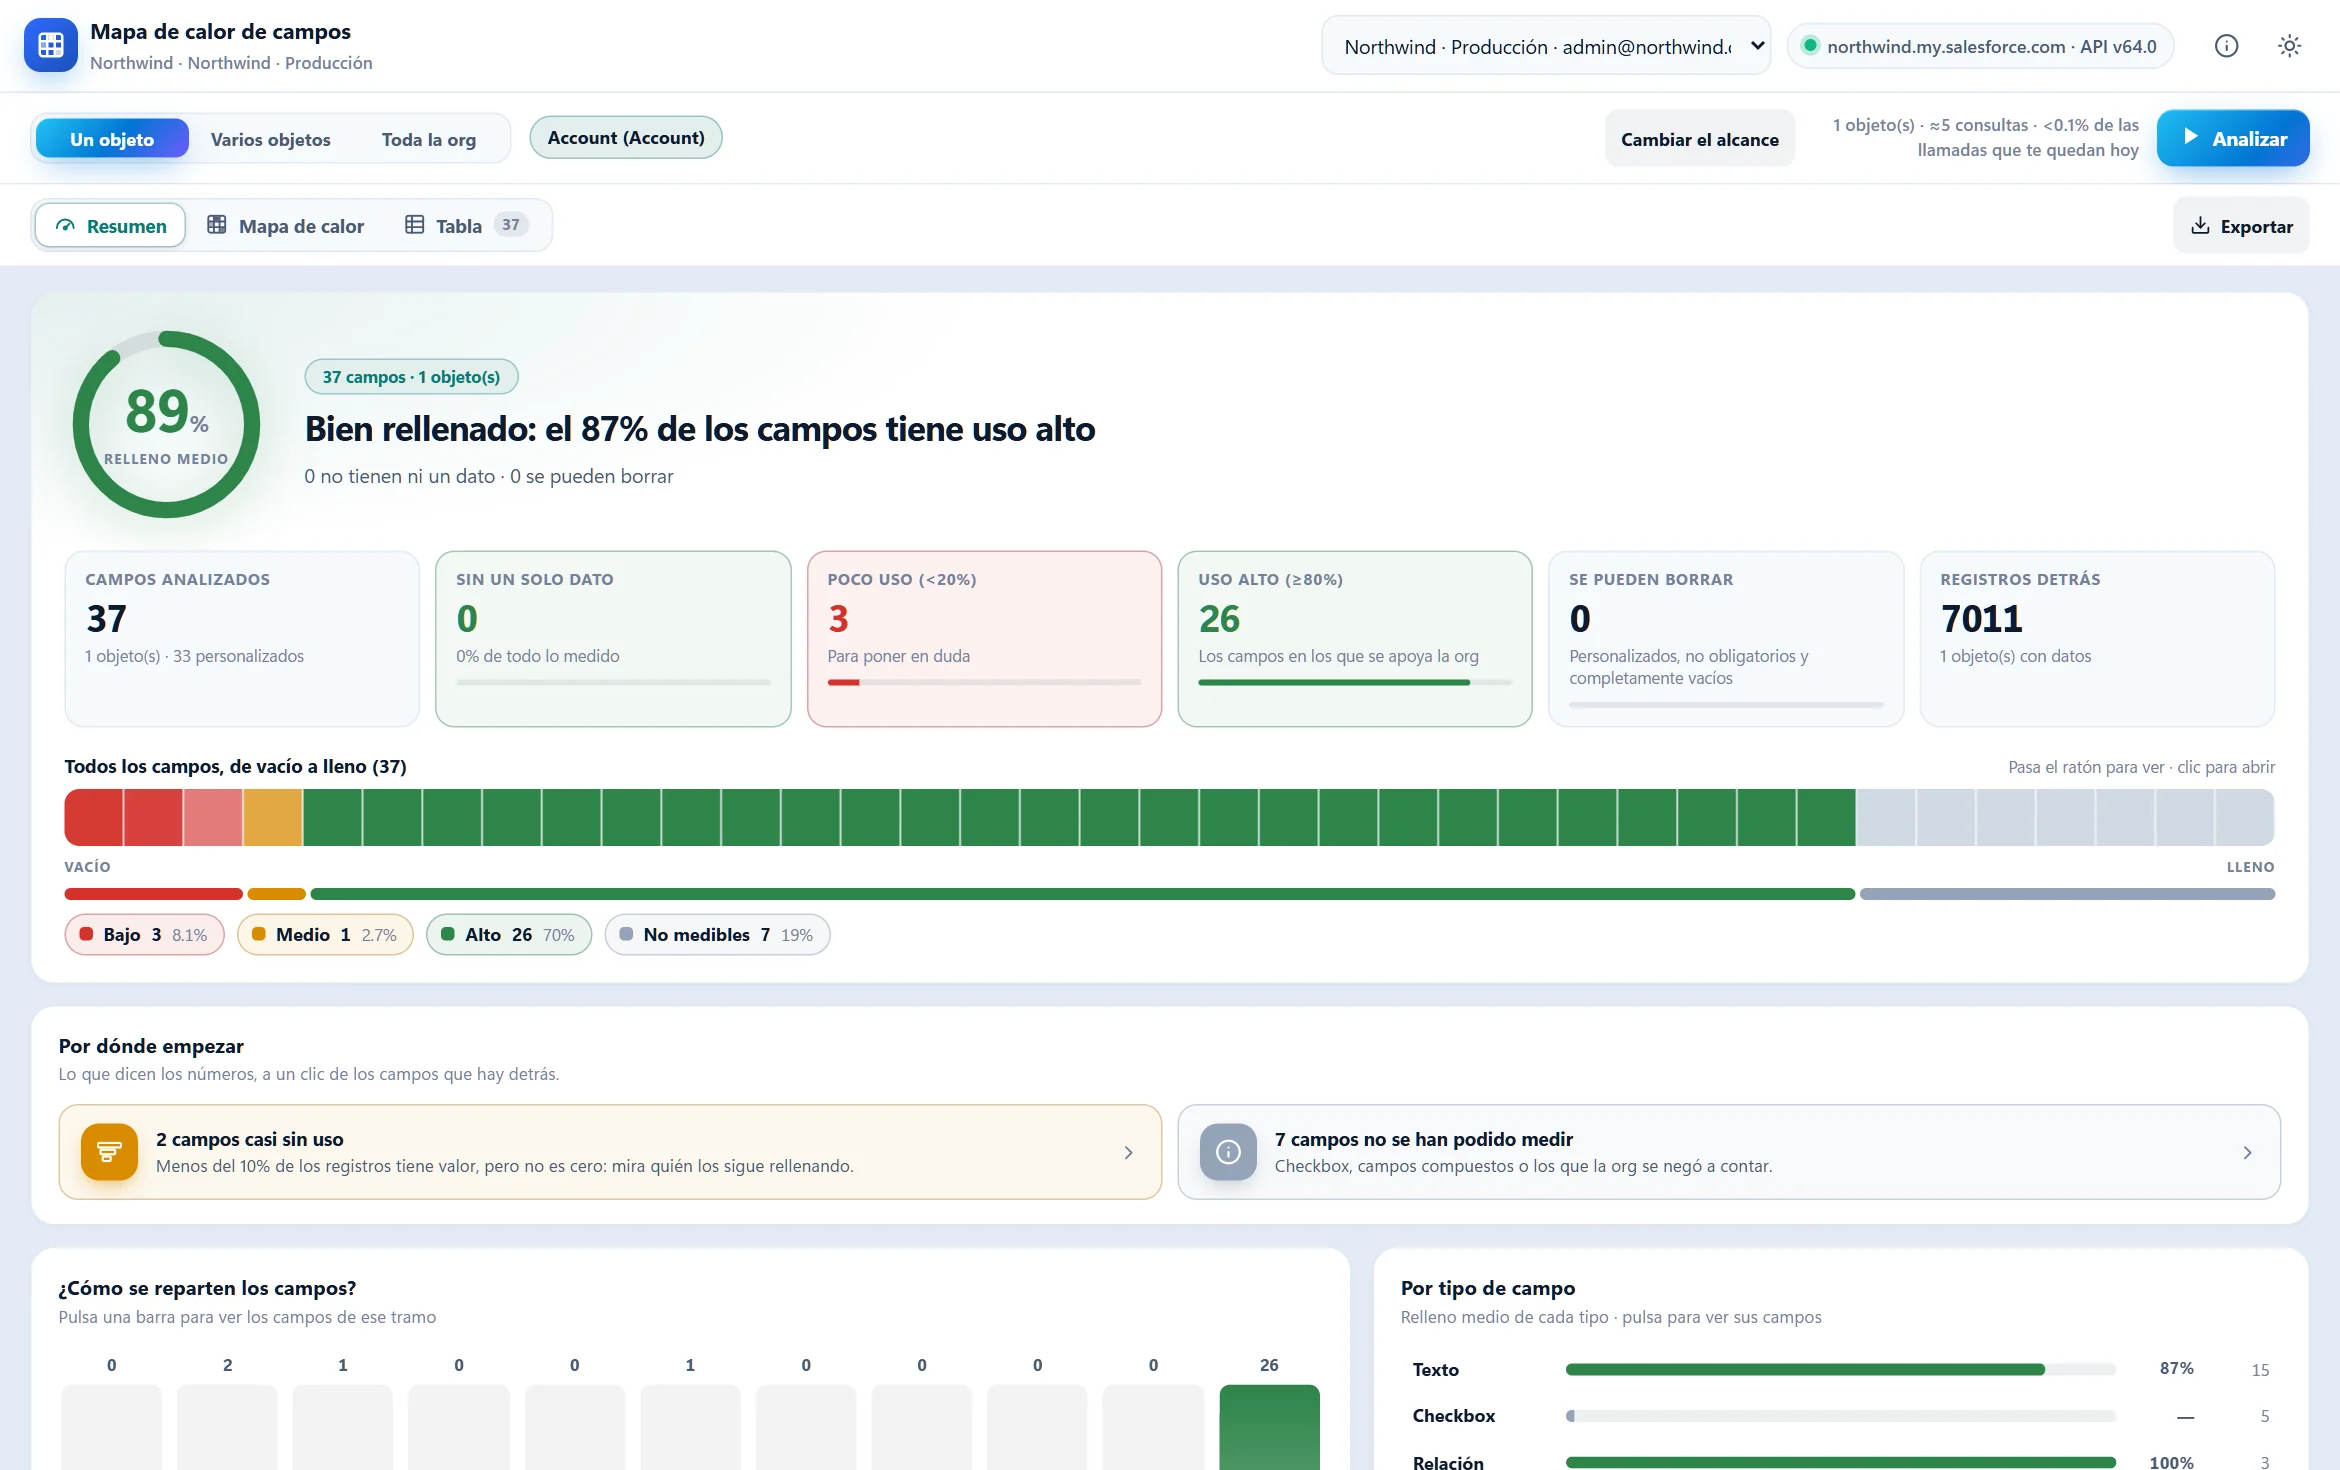Open the Sin un solo dato card
Screen dimensions: 2340x1470
613,639
